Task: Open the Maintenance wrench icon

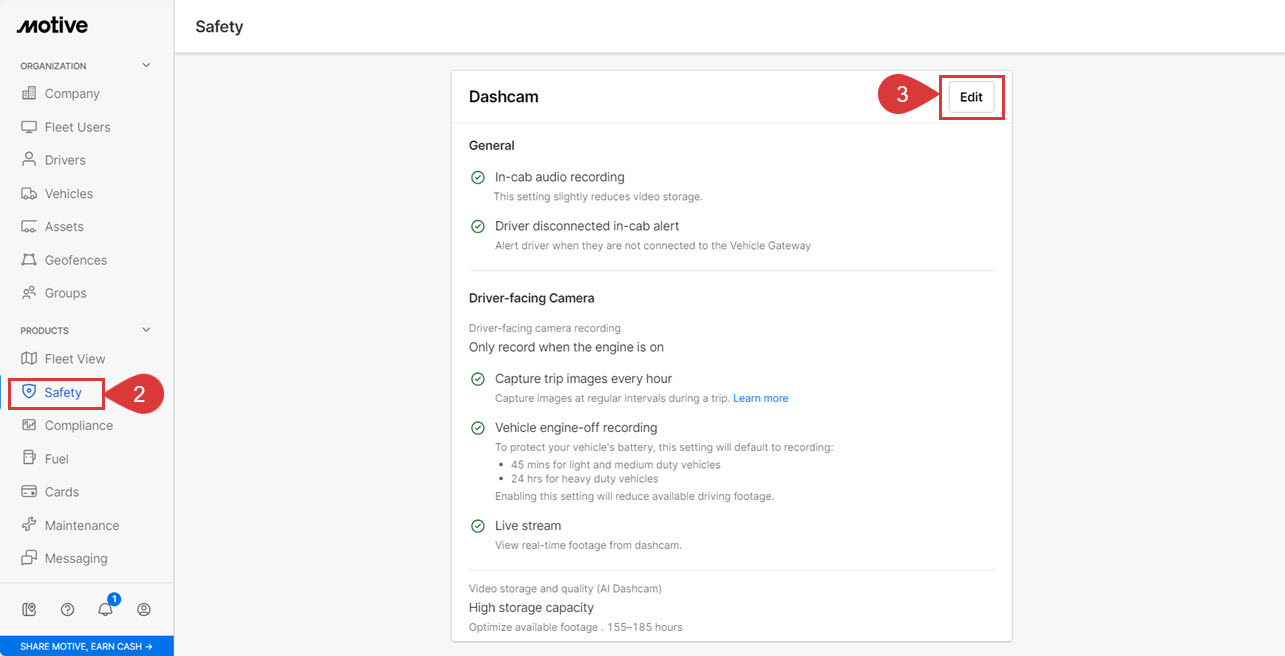Action: tap(29, 524)
